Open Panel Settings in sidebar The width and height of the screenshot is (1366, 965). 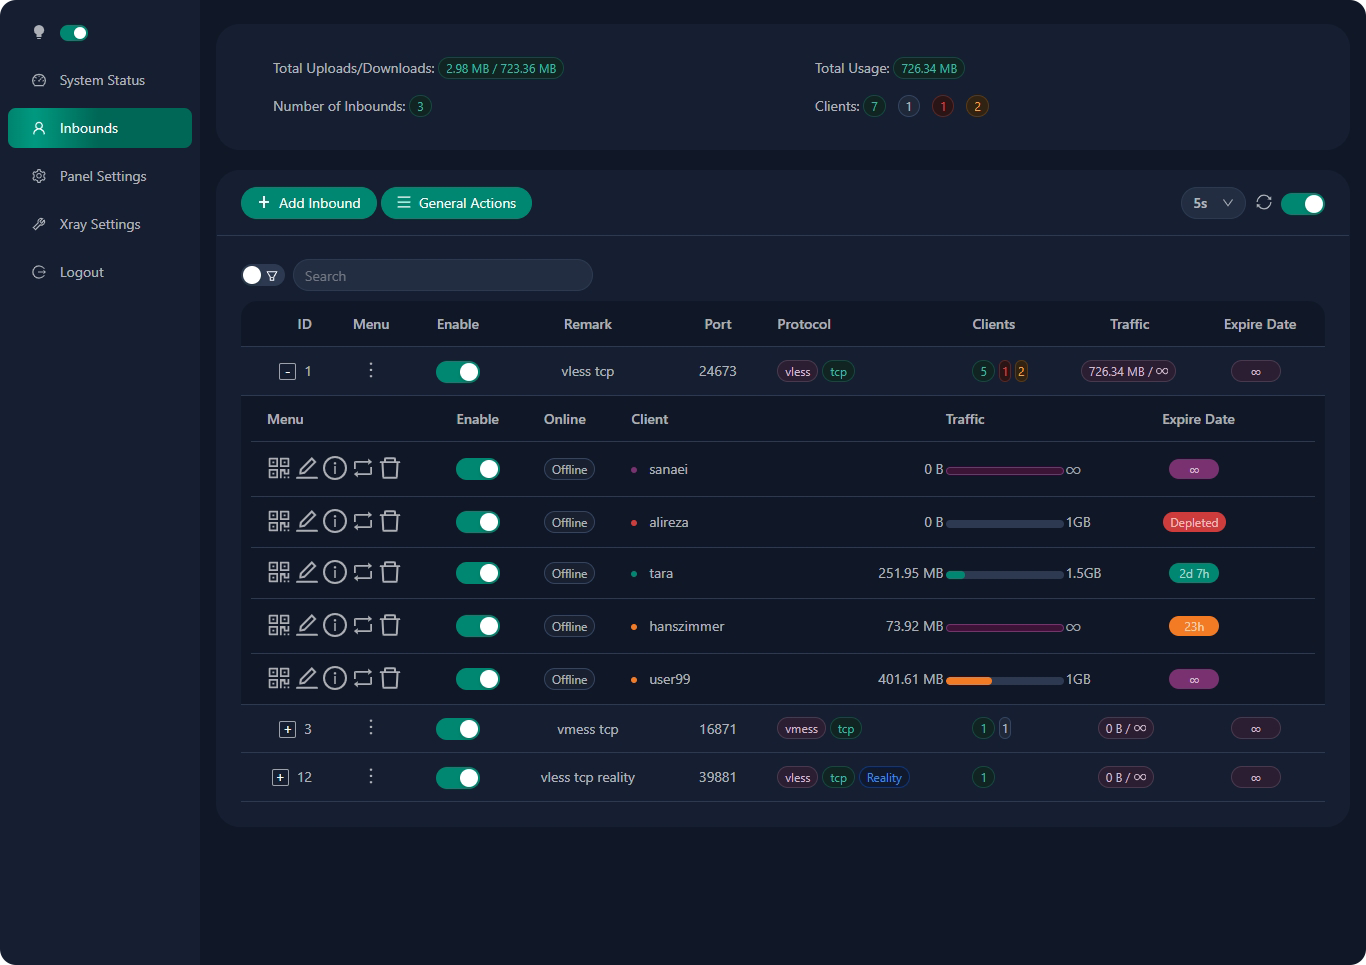click(102, 176)
